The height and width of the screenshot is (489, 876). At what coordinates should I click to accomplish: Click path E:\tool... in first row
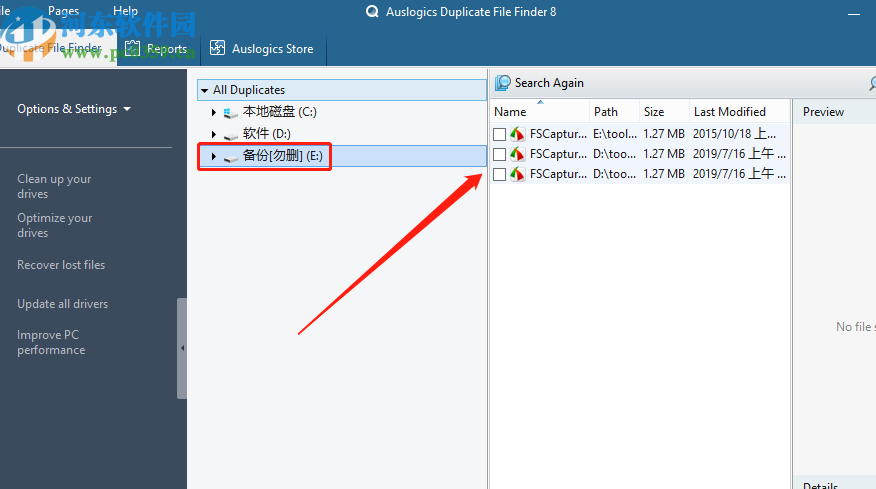tap(615, 134)
